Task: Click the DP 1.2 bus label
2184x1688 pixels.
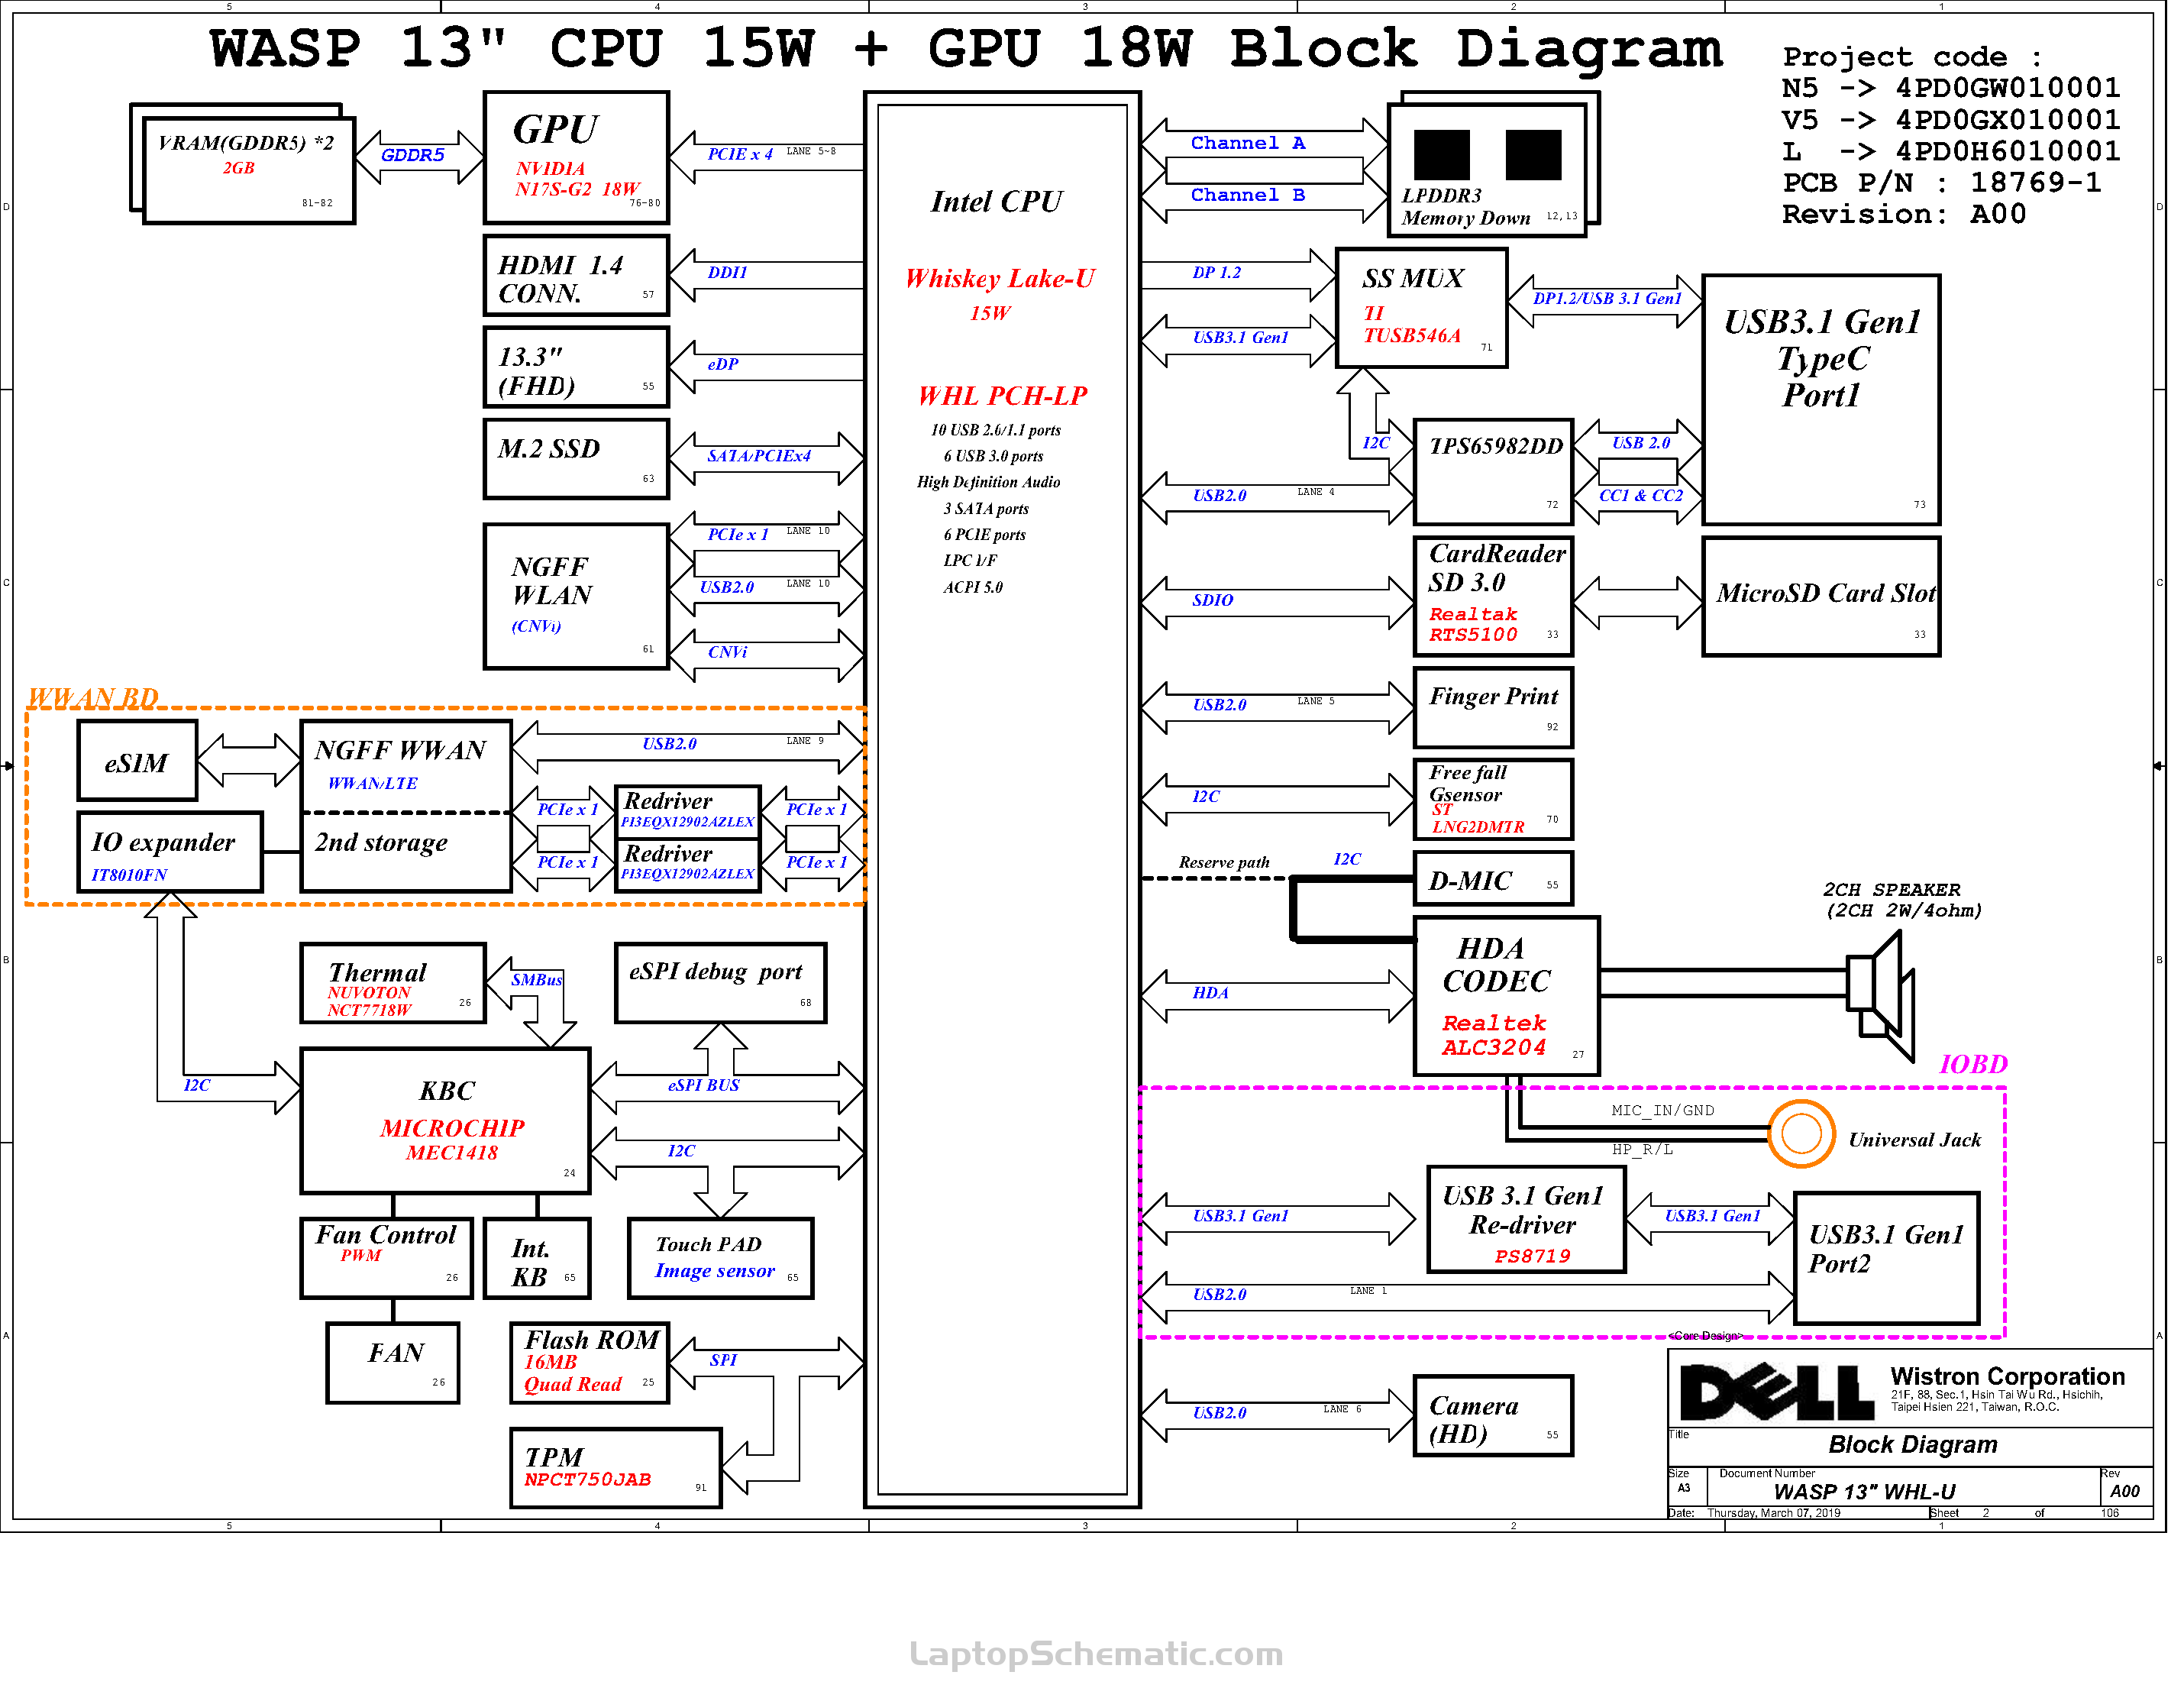Action: click(x=1216, y=272)
